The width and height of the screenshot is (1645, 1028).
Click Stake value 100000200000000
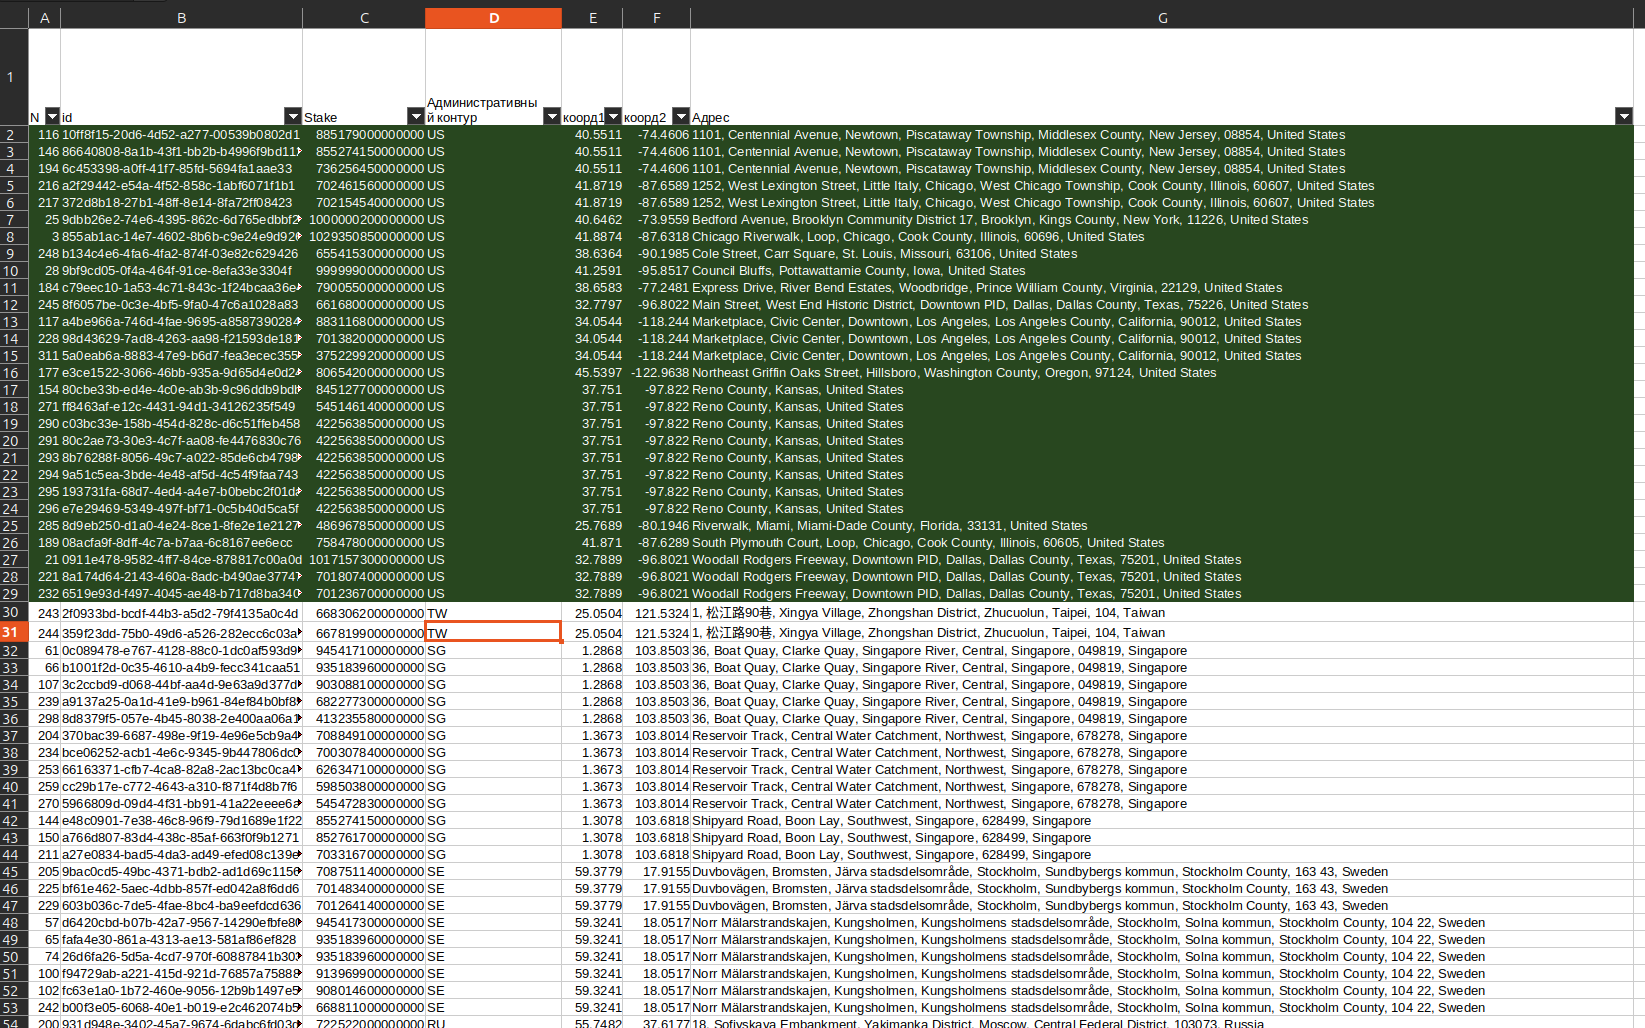click(x=364, y=219)
